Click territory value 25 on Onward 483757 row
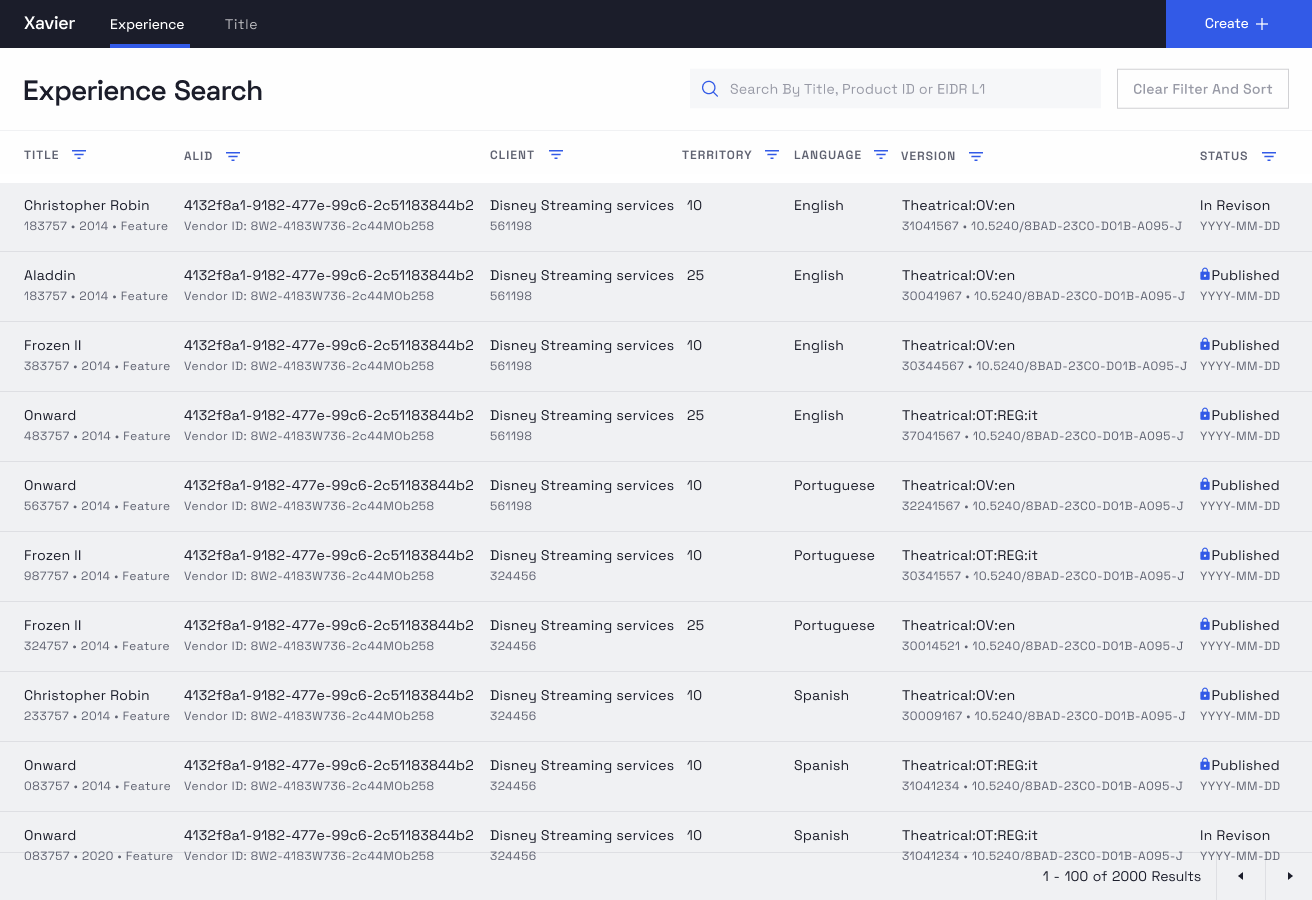Viewport: 1312px width, 900px height. (696, 415)
